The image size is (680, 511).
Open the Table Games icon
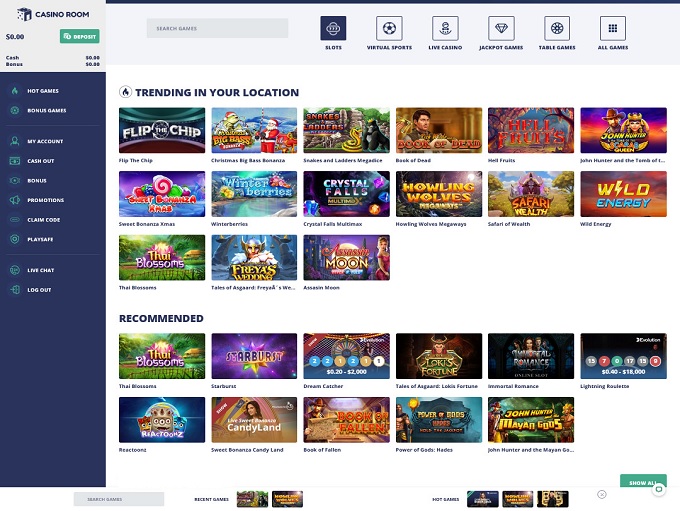pyautogui.click(x=557, y=28)
